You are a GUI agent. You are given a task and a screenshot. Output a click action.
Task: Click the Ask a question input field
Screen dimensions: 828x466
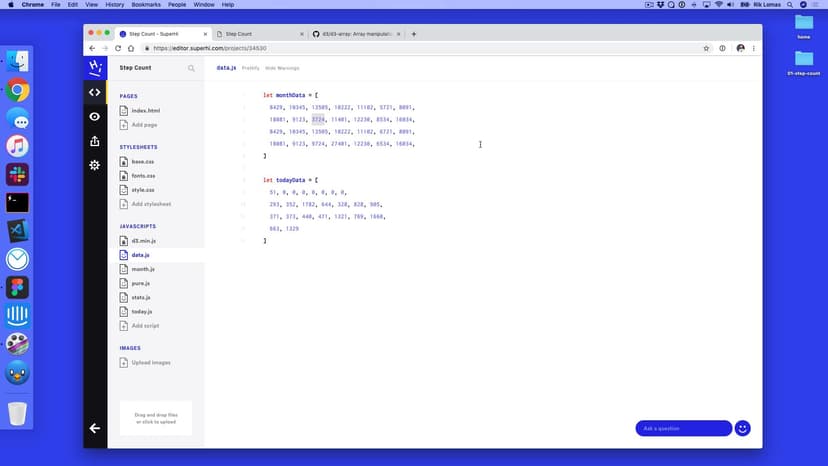[683, 428]
